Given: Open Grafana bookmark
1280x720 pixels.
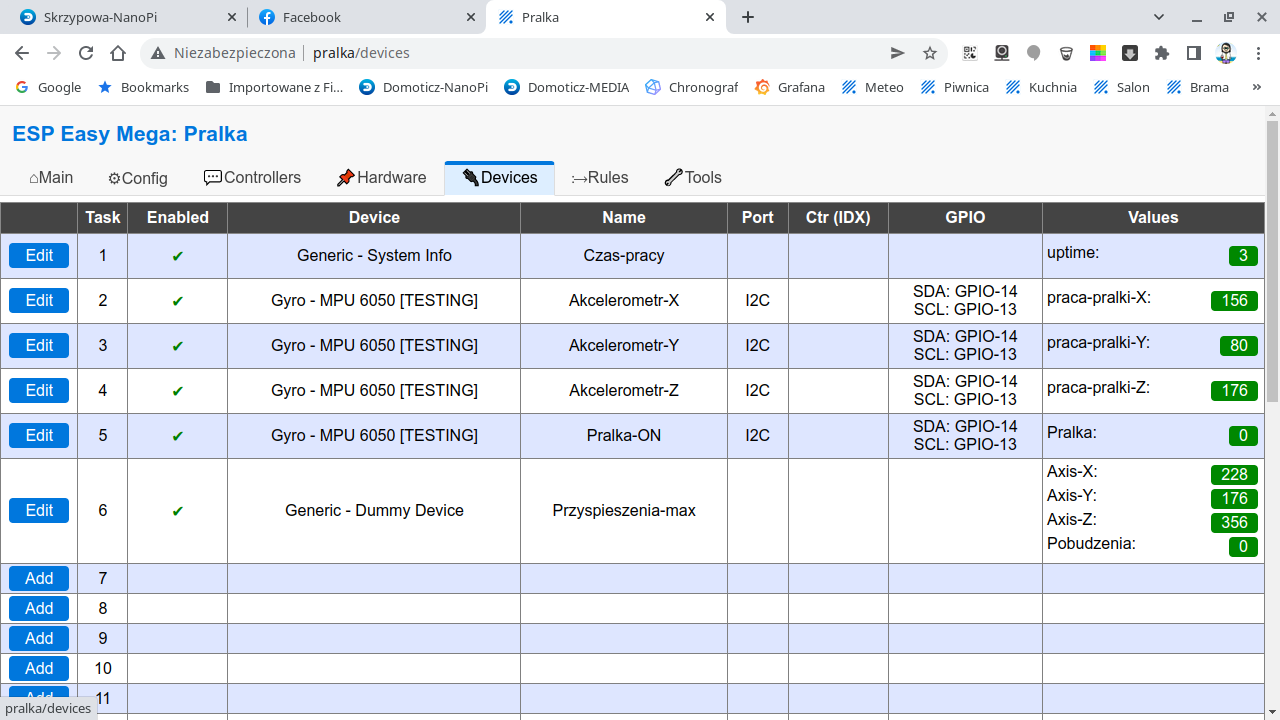Looking at the screenshot, I should 790,87.
